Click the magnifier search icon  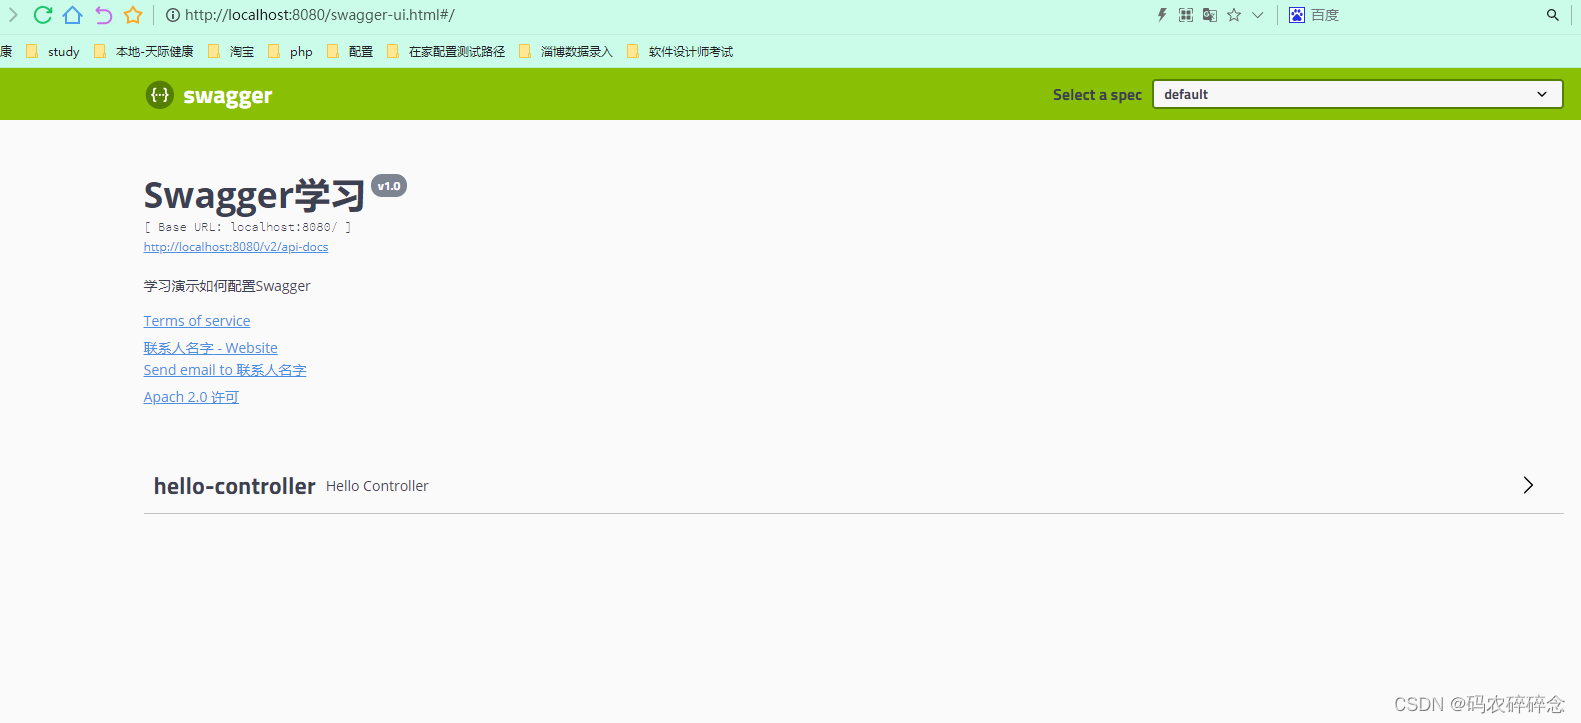pyautogui.click(x=1553, y=15)
